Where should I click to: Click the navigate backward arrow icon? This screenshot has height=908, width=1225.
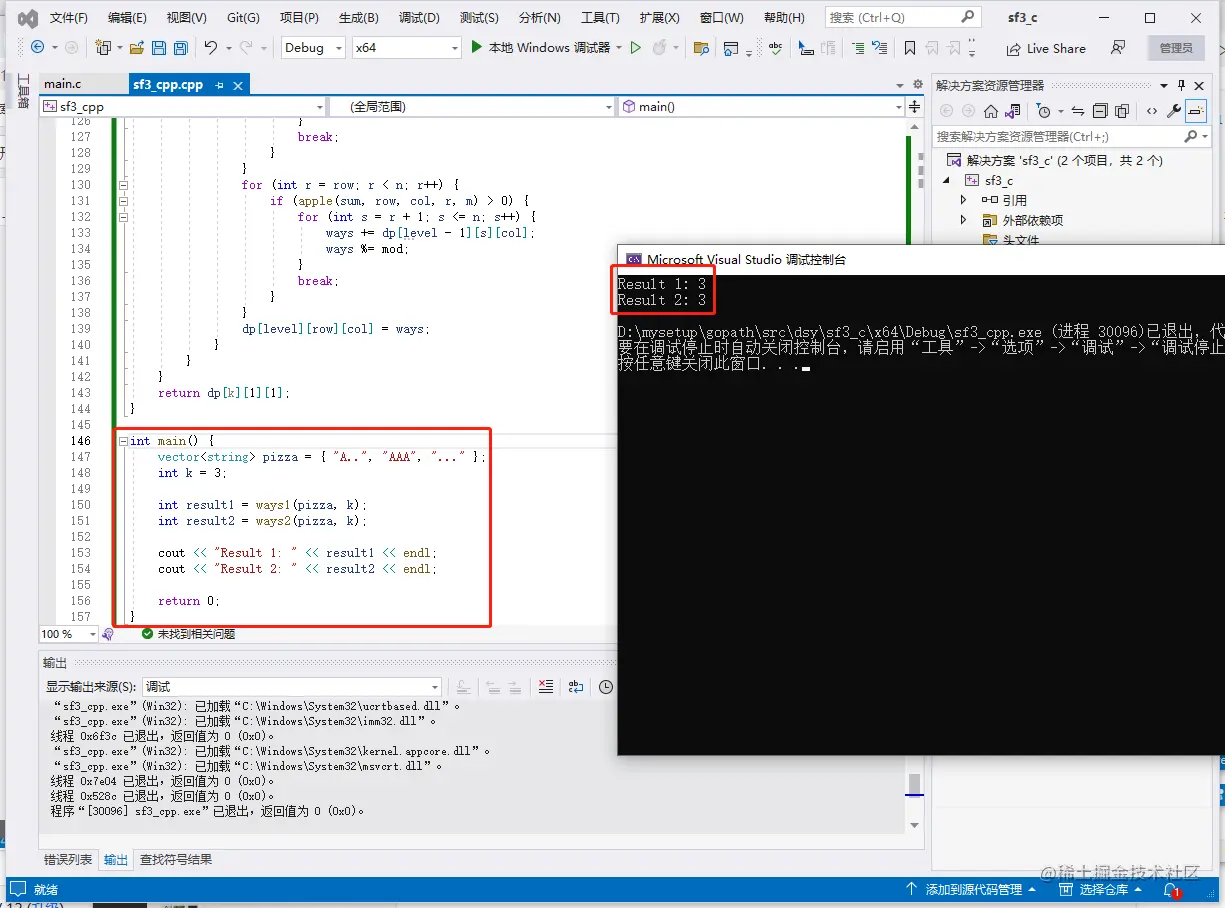(x=38, y=47)
